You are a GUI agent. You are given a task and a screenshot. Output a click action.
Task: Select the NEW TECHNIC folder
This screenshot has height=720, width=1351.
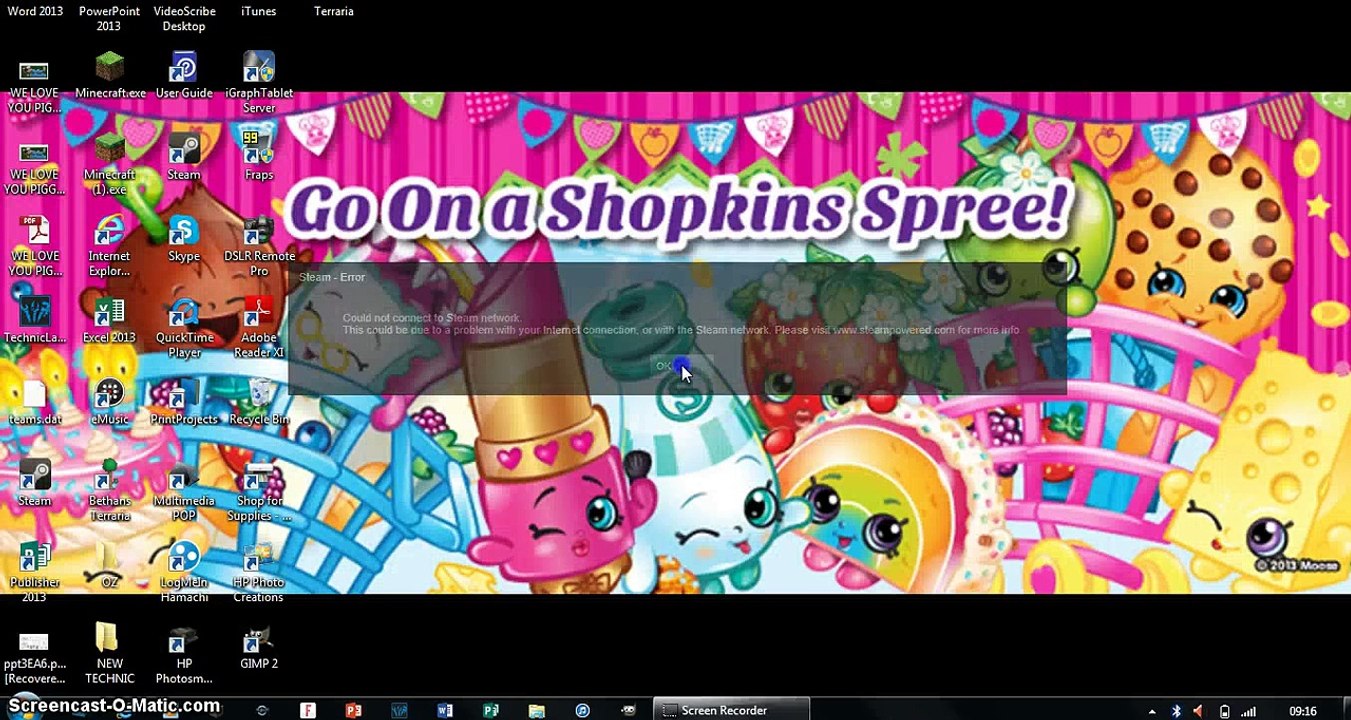coord(109,654)
